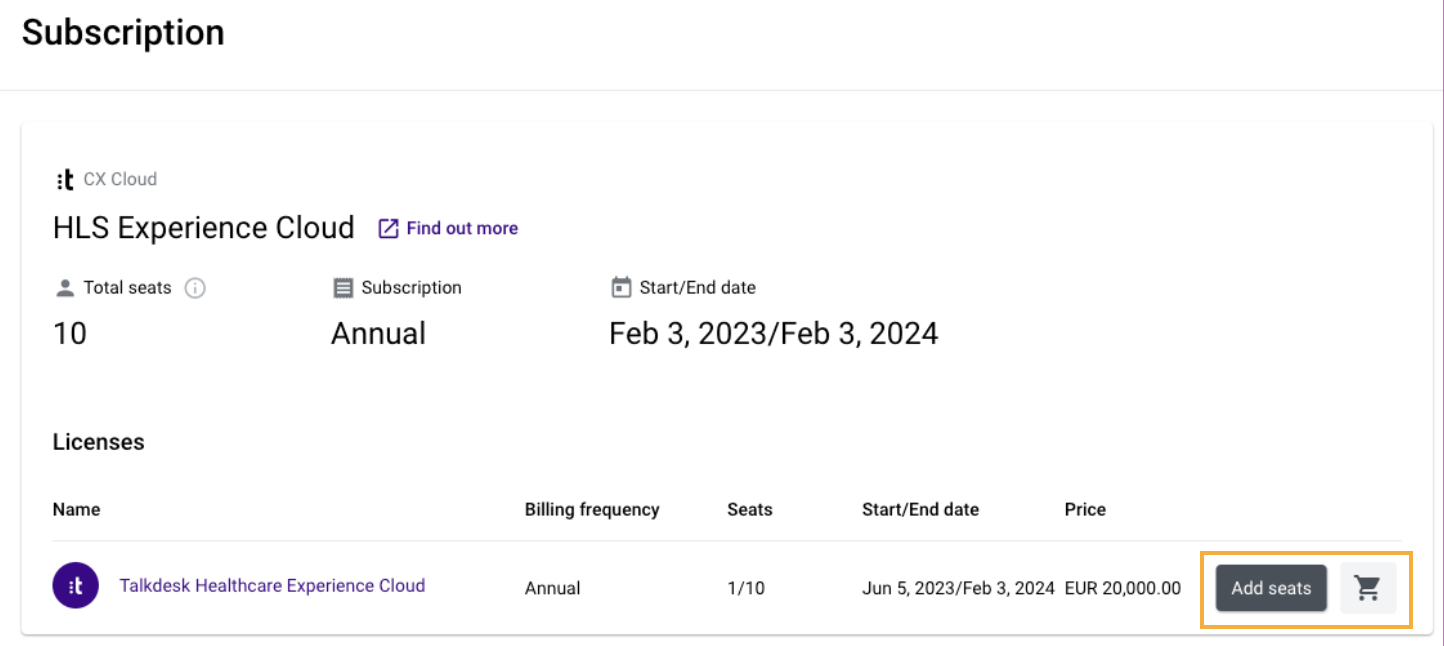Open the Talkdesk Healthcare Experience Cloud link

pos(272,586)
